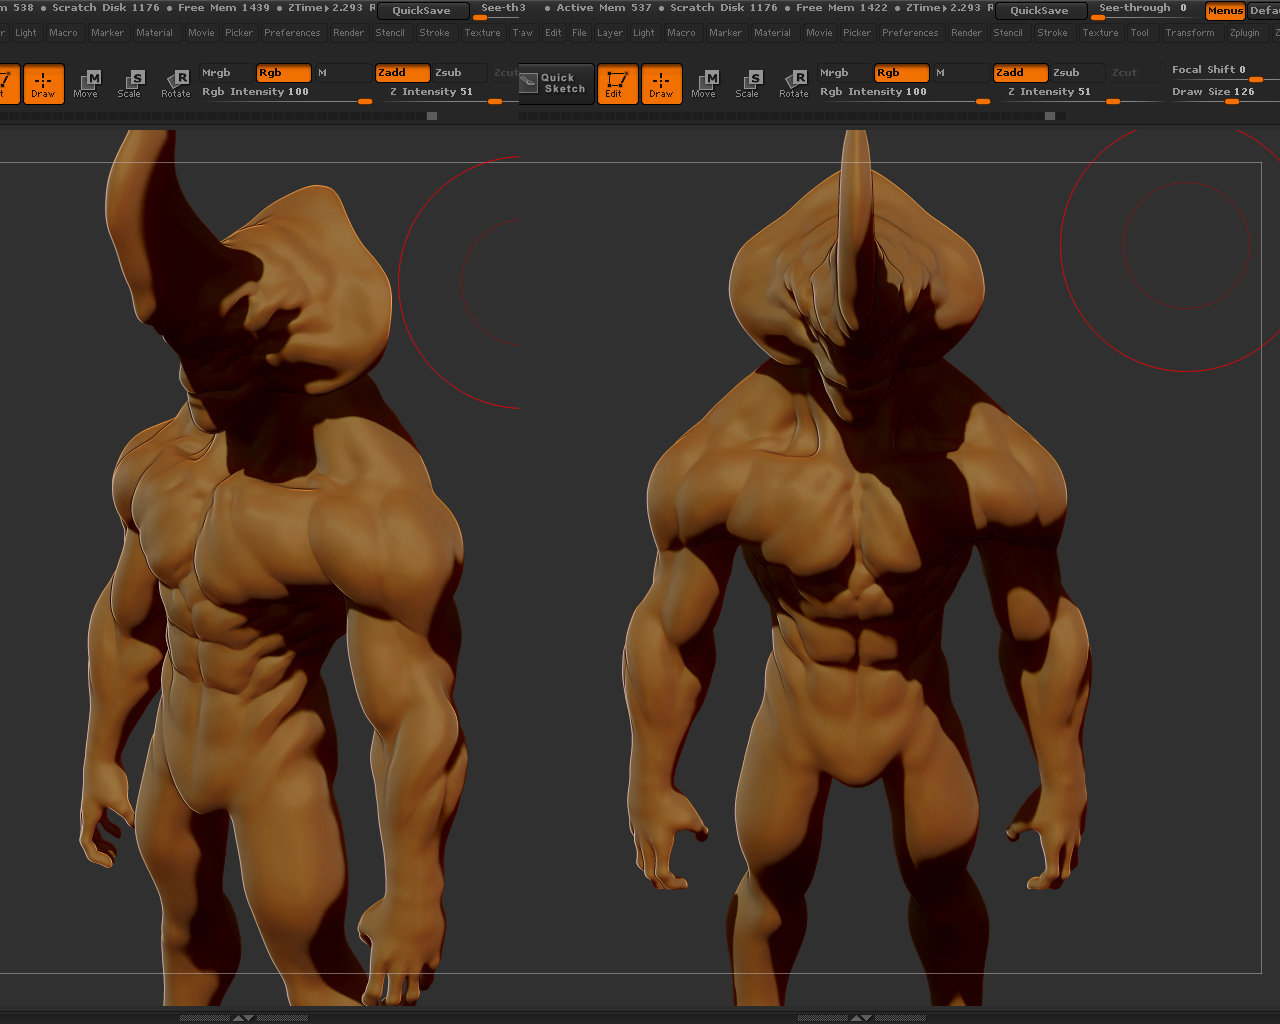Open the Layer menu
The height and width of the screenshot is (1024, 1280).
[610, 33]
